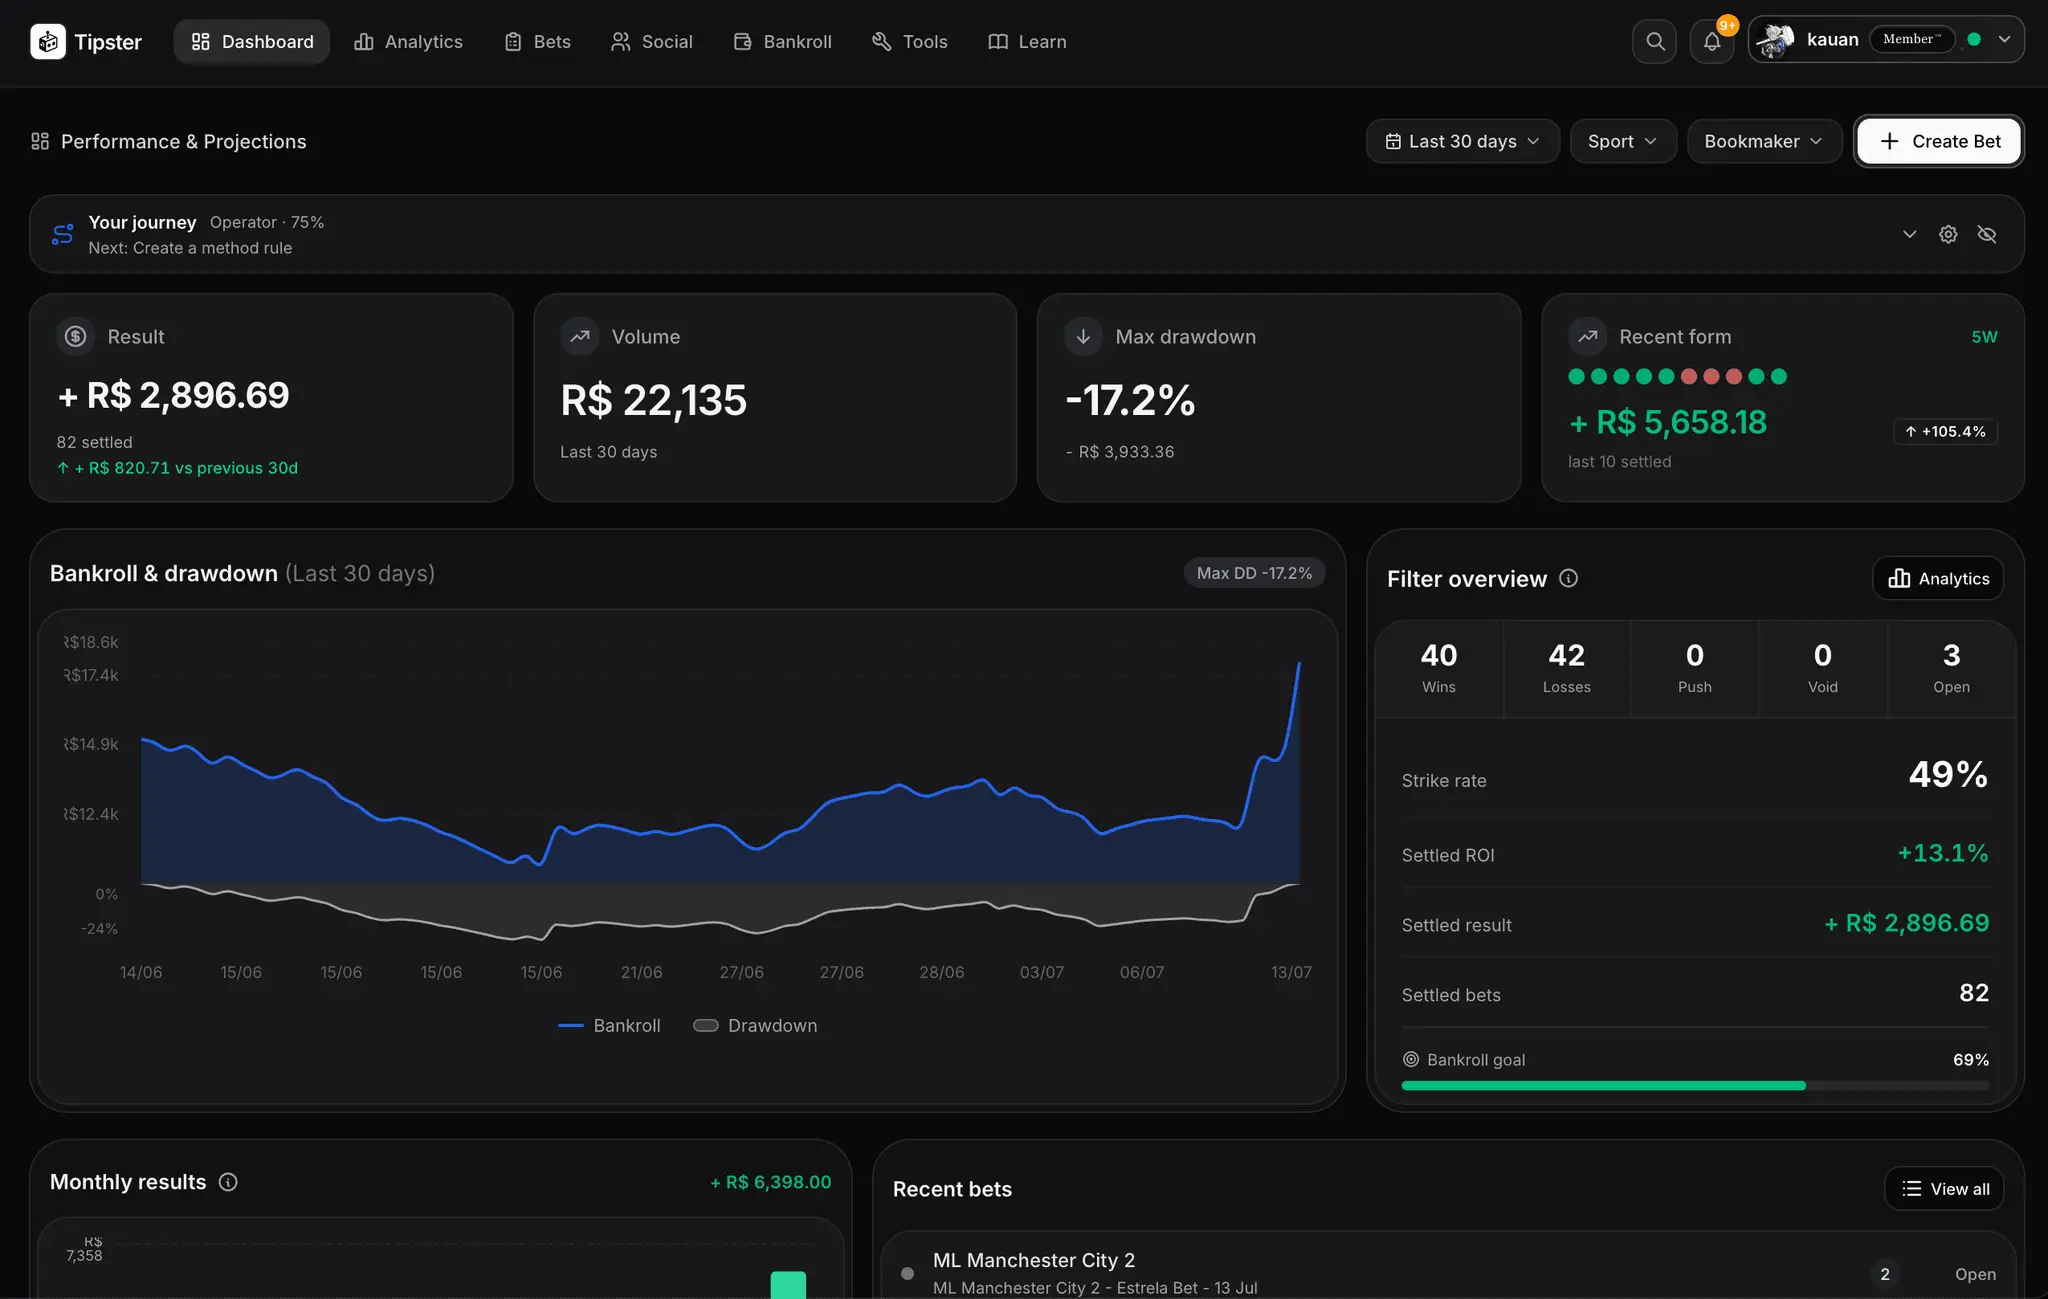Click the Max drawdown down-arrow icon
The image size is (2048, 1299).
(x=1083, y=337)
